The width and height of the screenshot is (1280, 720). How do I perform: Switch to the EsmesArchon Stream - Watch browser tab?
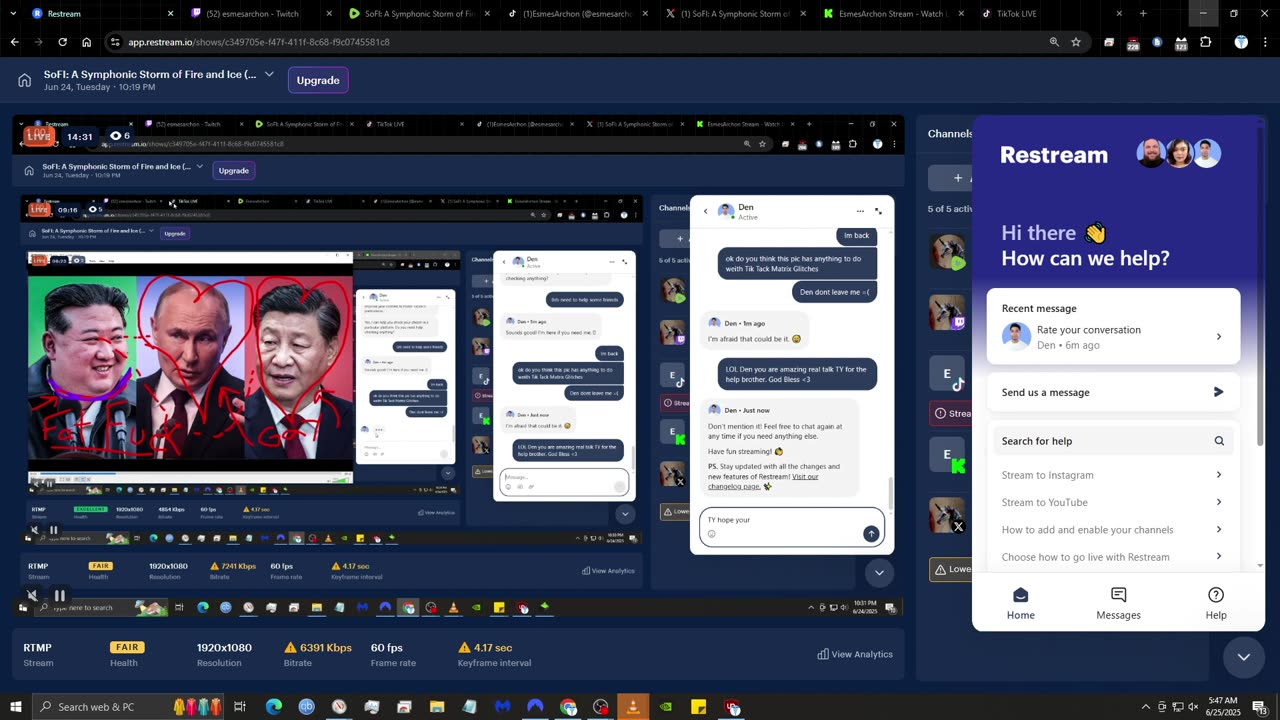(893, 14)
